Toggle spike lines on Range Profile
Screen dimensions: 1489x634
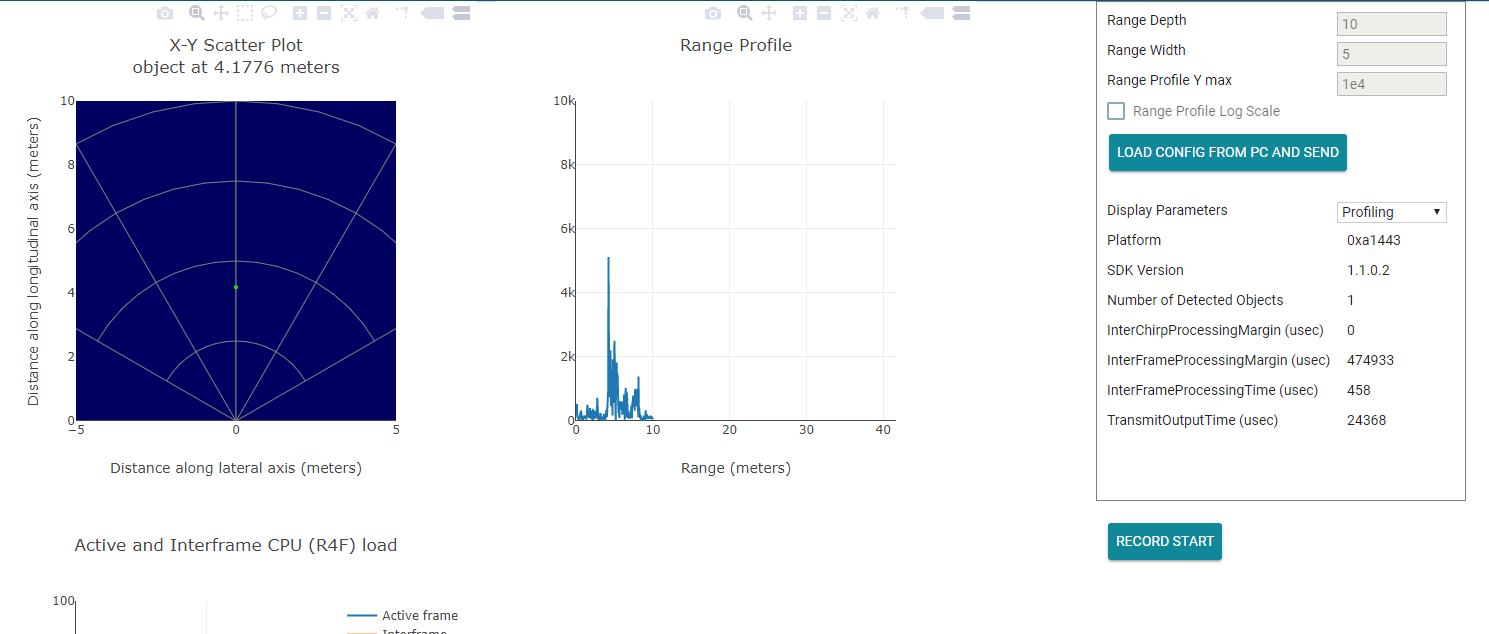point(904,13)
